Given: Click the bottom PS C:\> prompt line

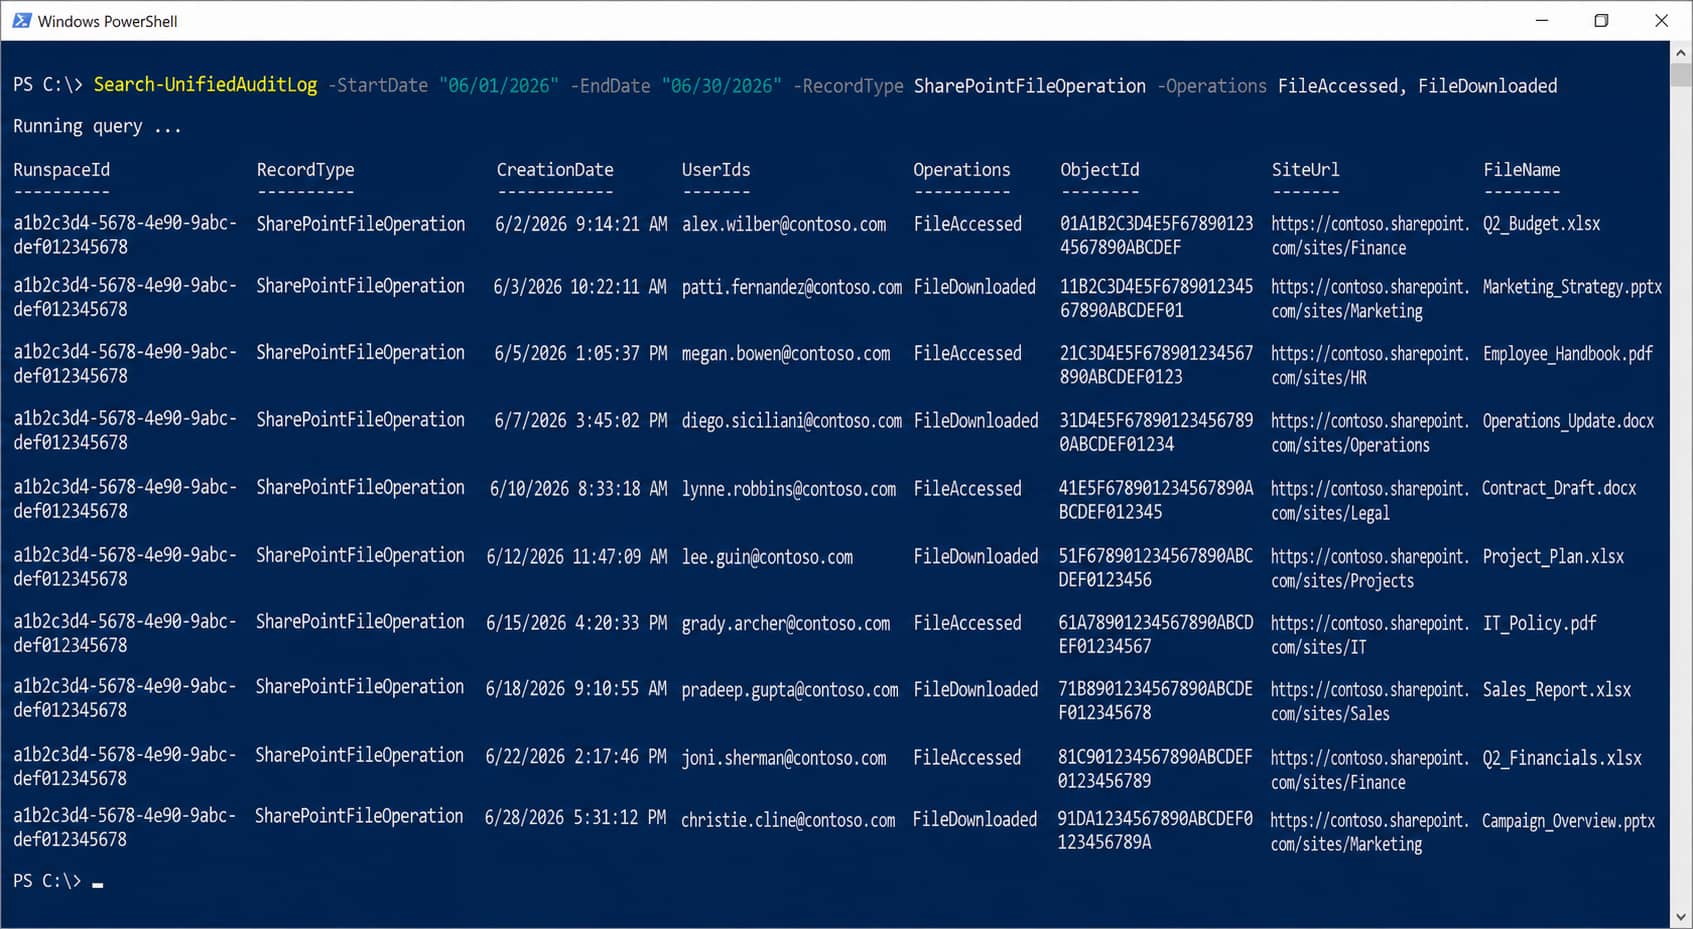Looking at the screenshot, I should [58, 881].
